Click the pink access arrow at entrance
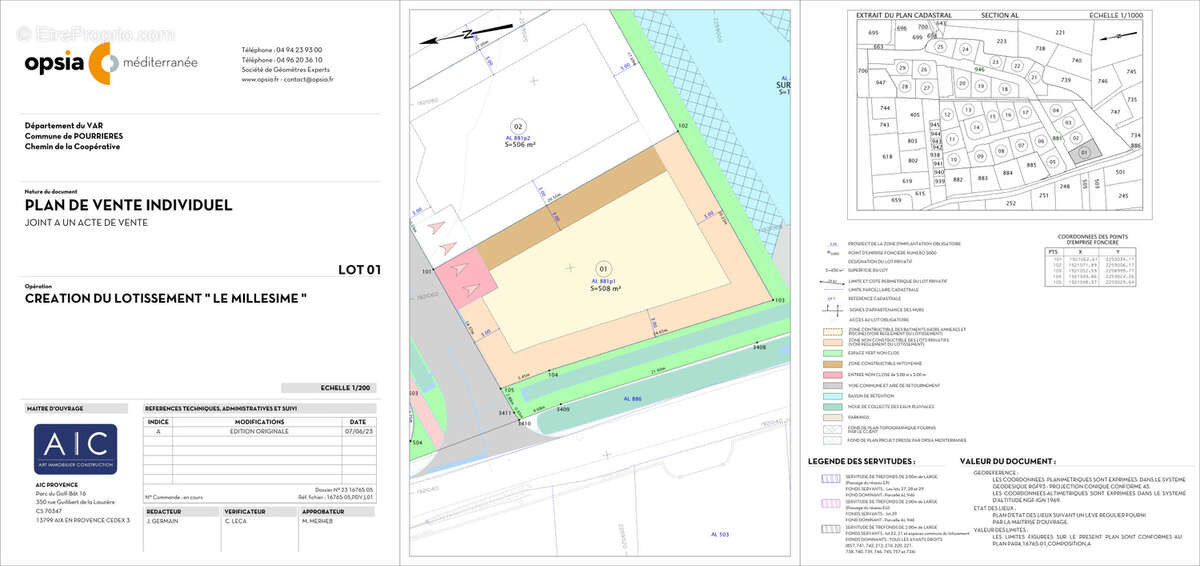 [460, 268]
